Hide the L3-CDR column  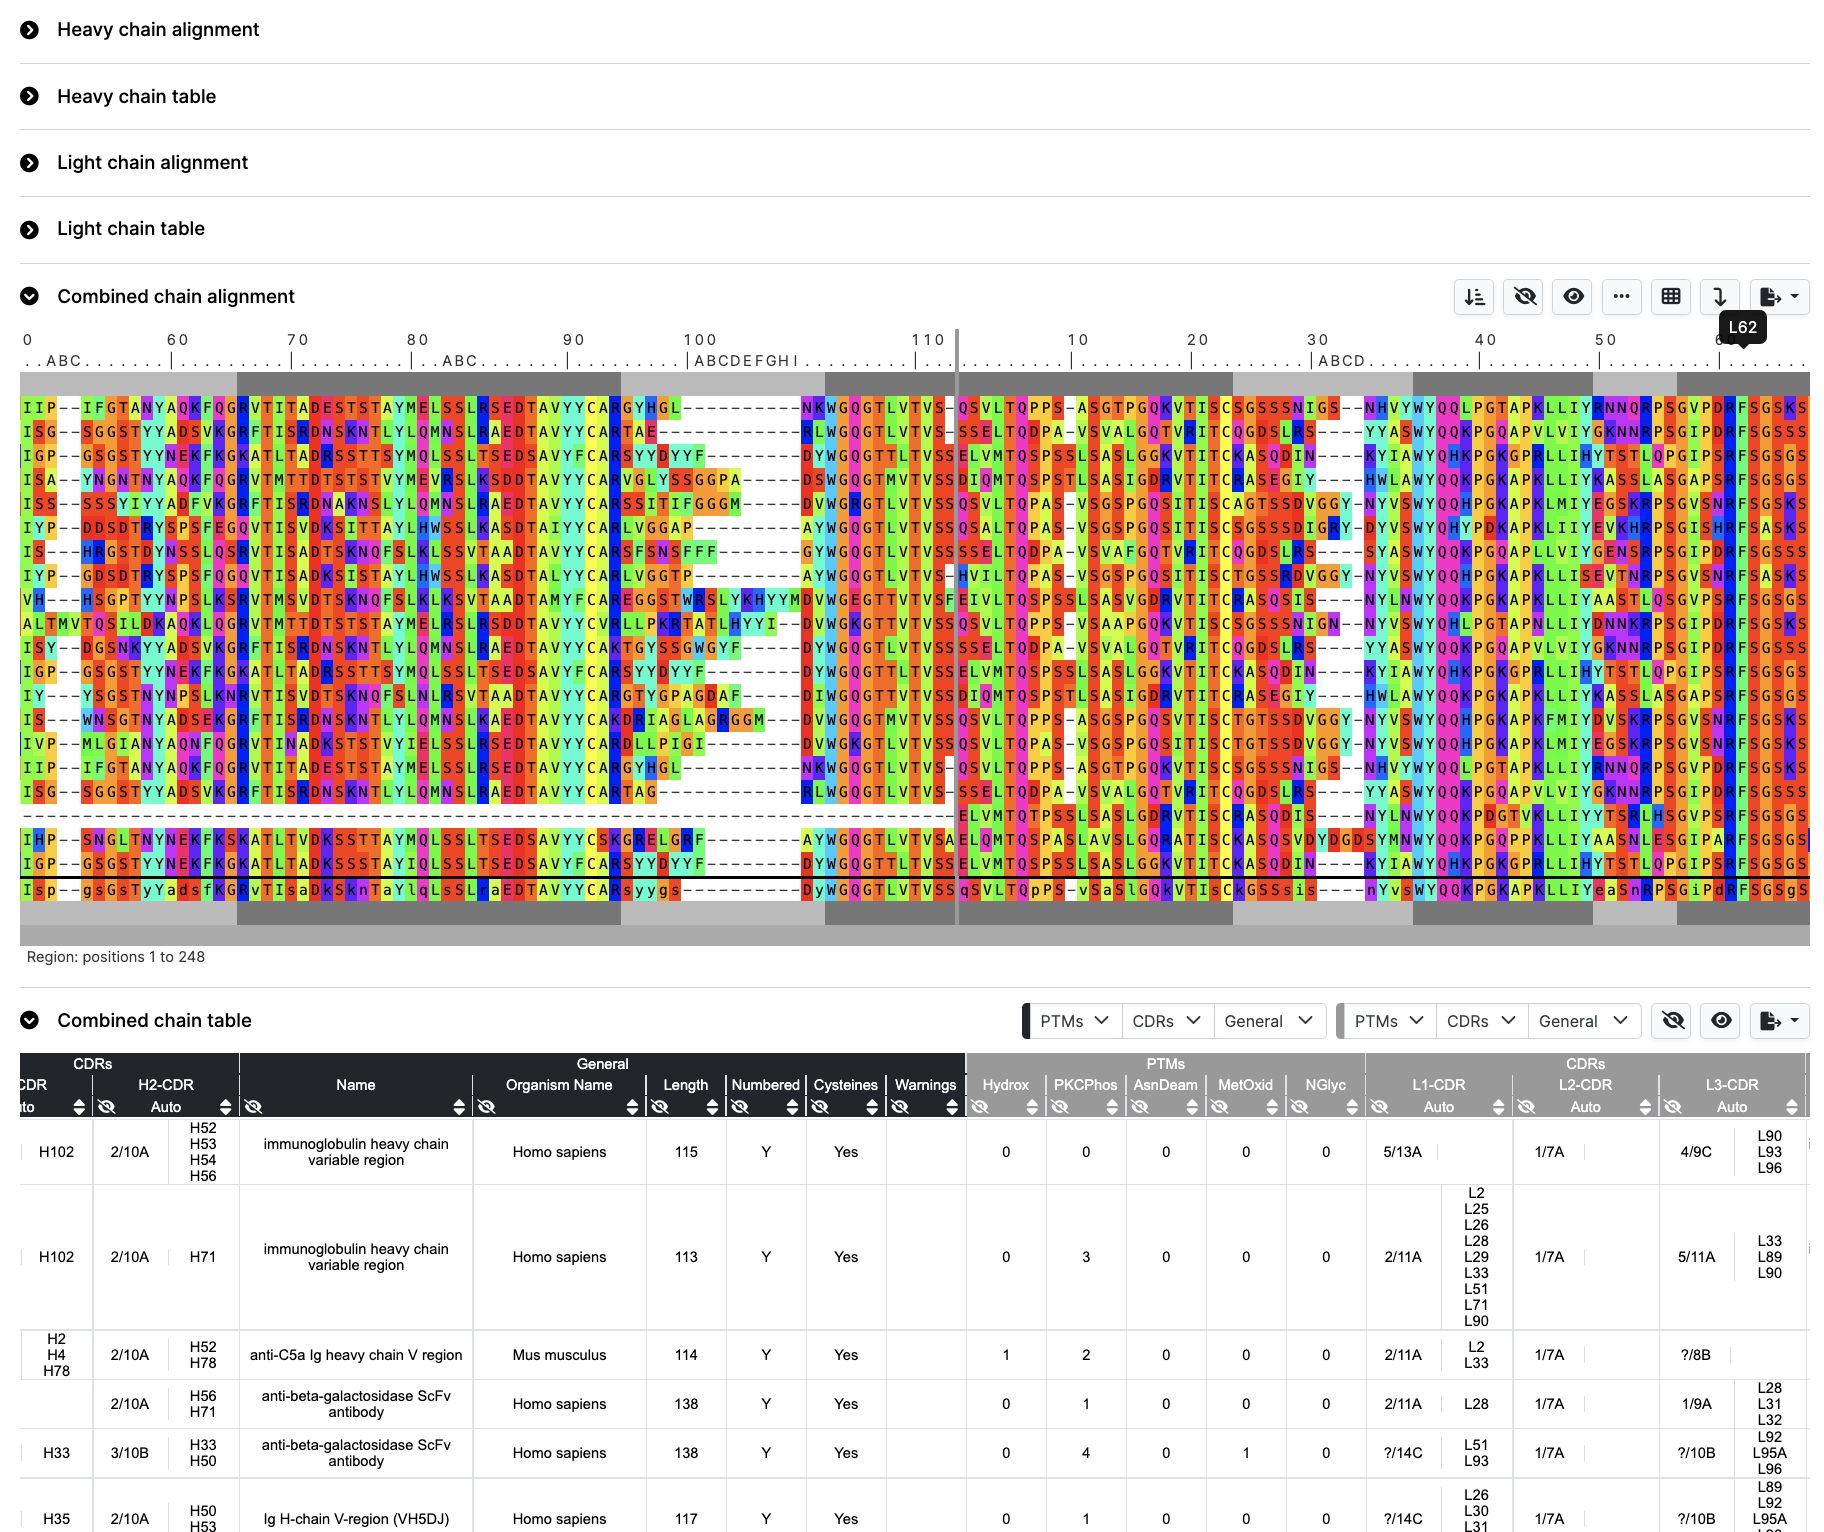[x=1672, y=1107]
